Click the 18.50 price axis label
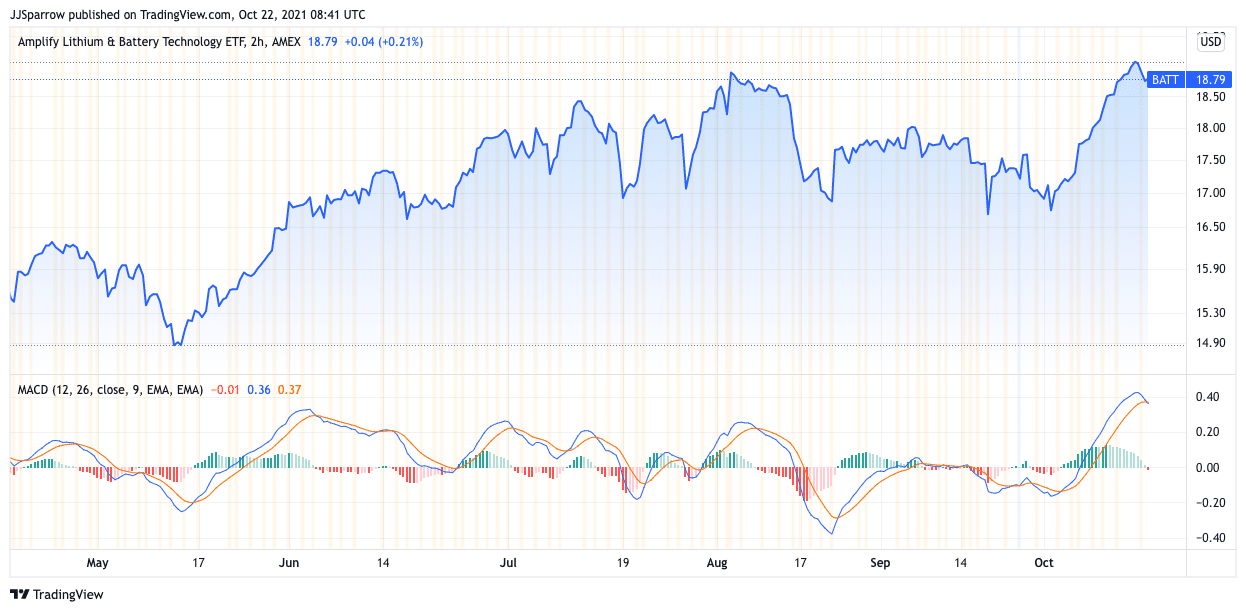Viewport: 1246px width, 612px height. [x=1211, y=97]
